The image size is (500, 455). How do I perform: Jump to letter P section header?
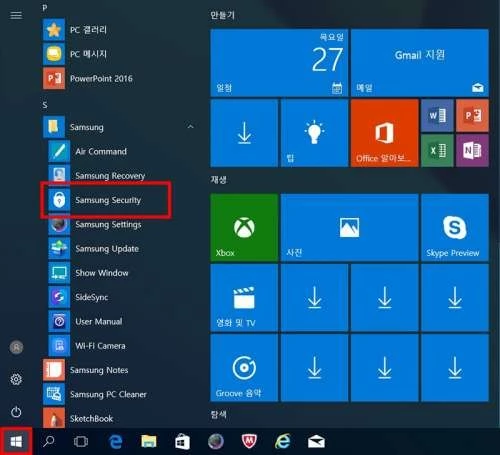45,7
